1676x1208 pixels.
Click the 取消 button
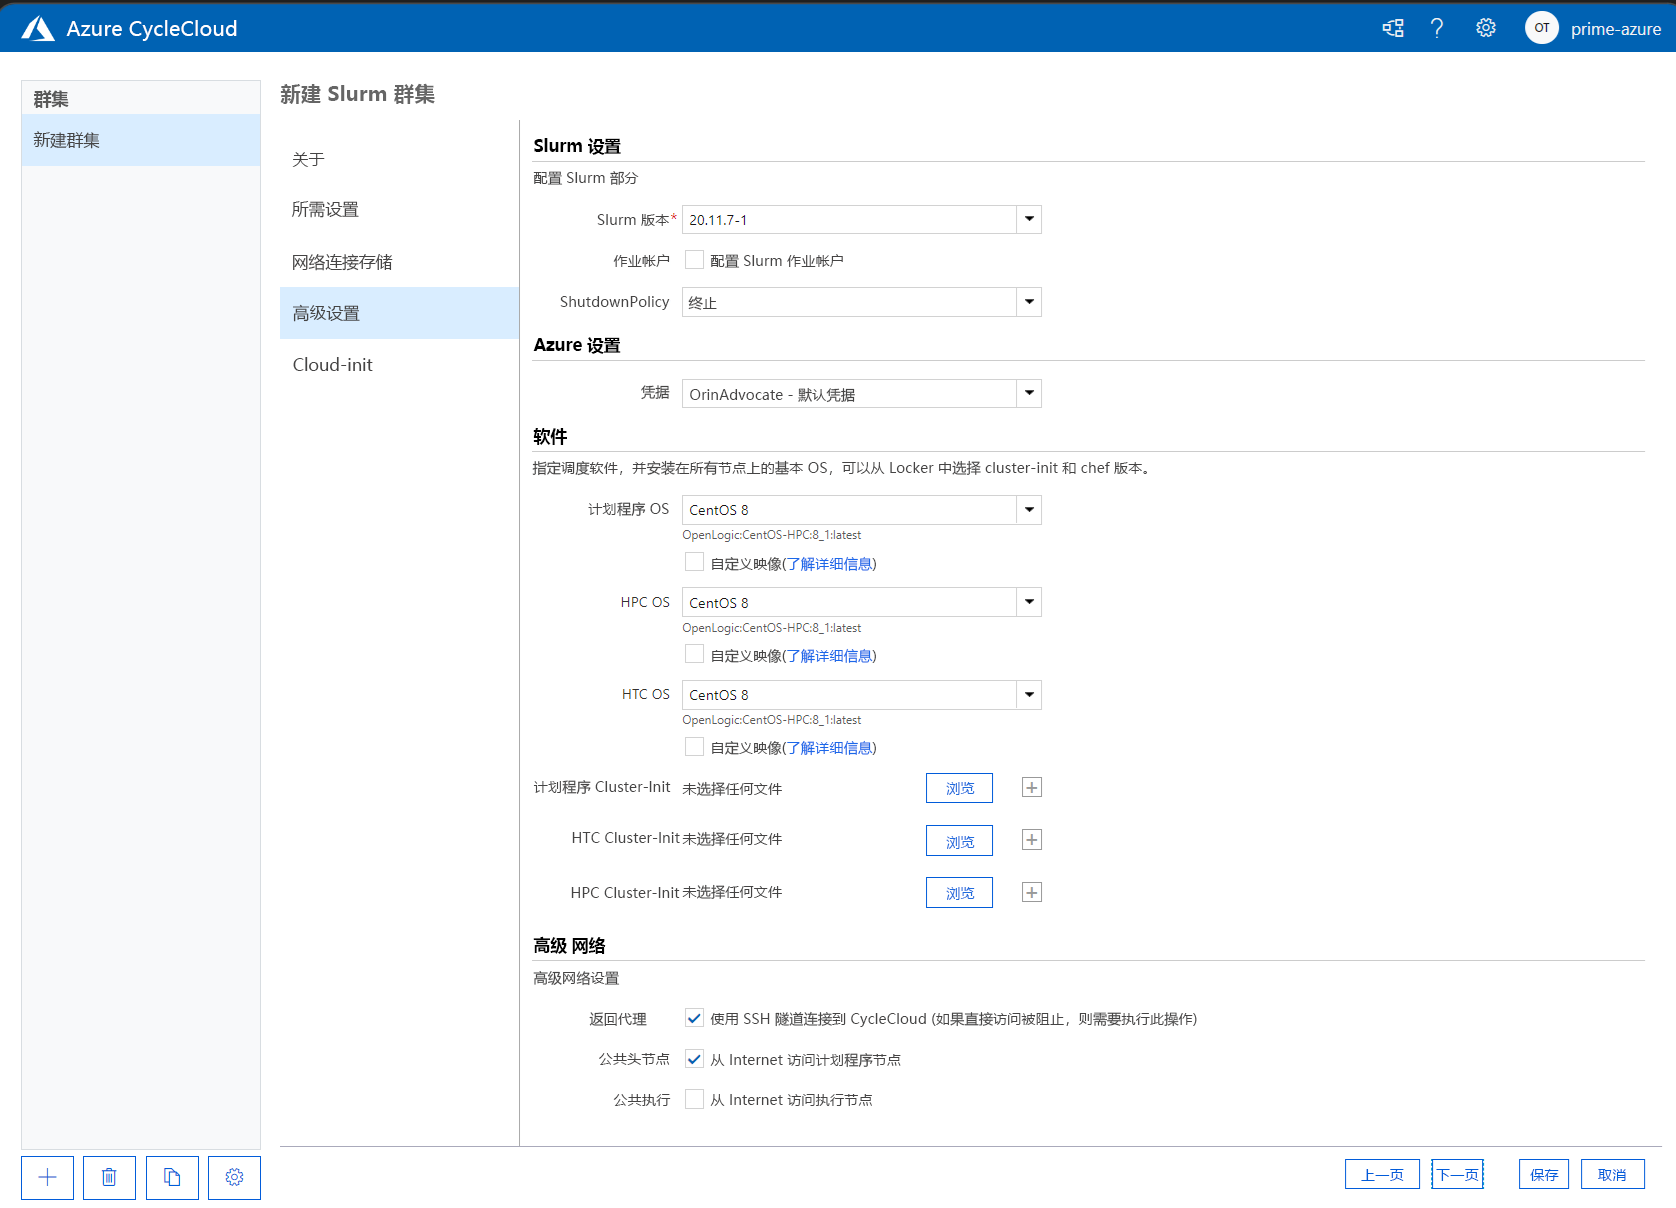tap(1612, 1174)
